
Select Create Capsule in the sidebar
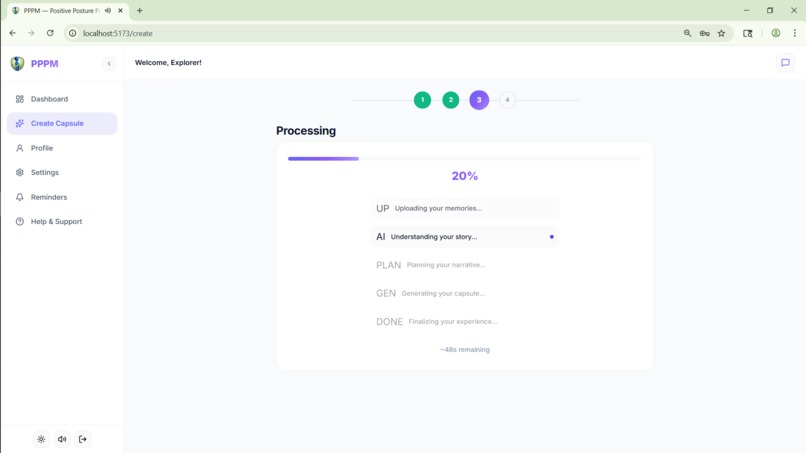click(x=62, y=123)
